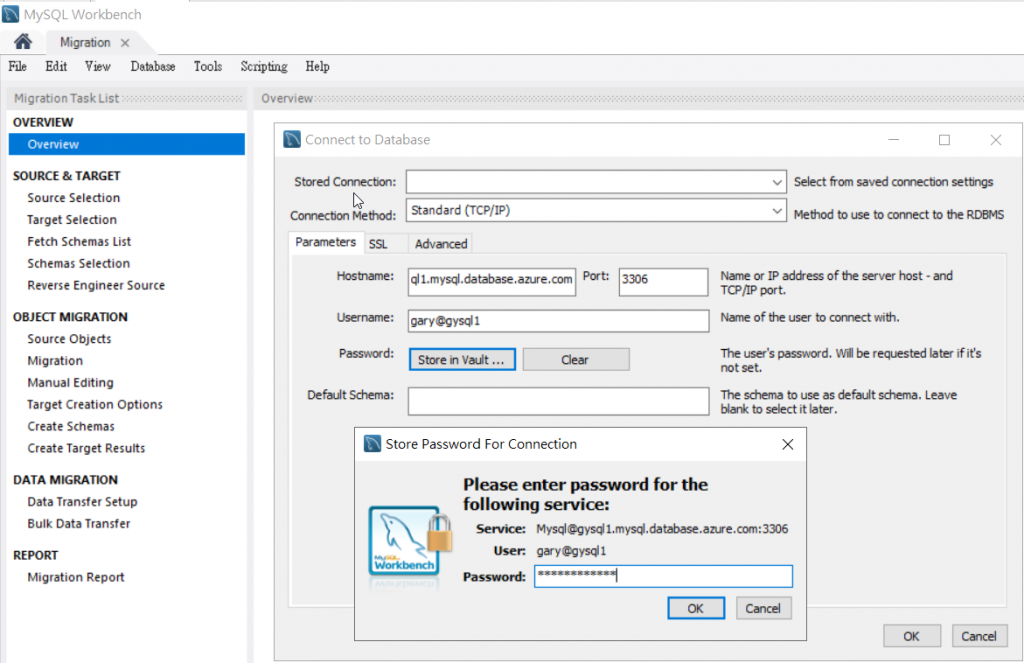Image resolution: width=1024 pixels, height=663 pixels.
Task: Go to the Workbench home icon tab
Action: click(x=23, y=42)
